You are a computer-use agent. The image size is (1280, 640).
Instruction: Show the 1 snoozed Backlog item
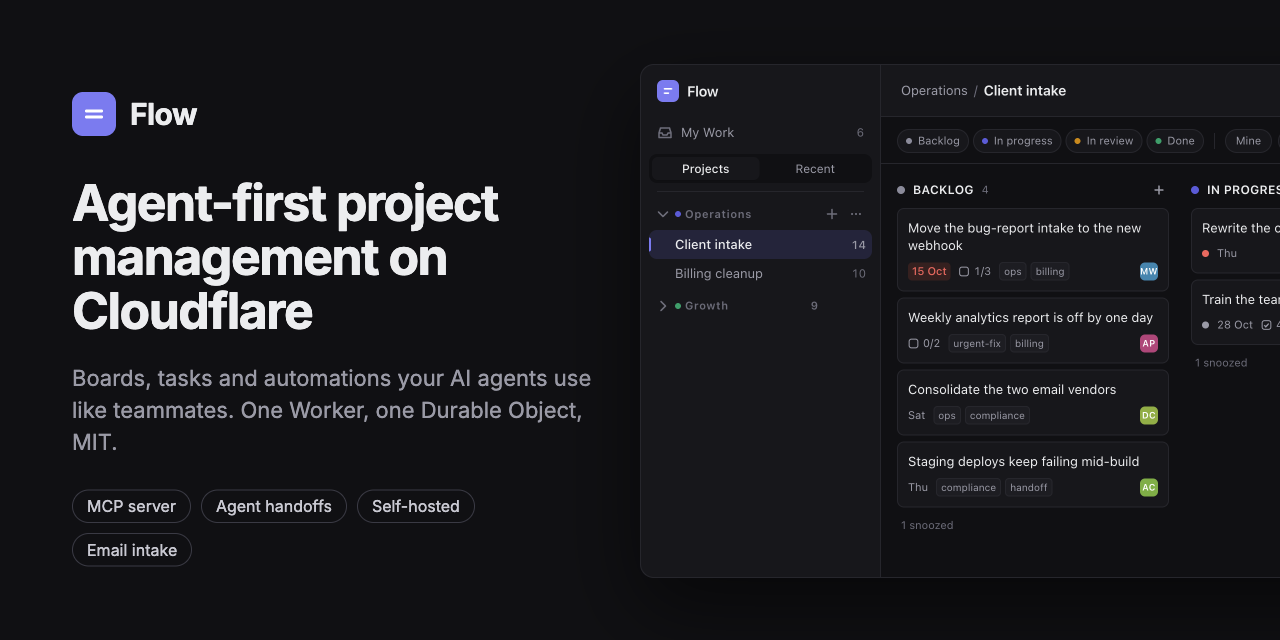click(927, 525)
